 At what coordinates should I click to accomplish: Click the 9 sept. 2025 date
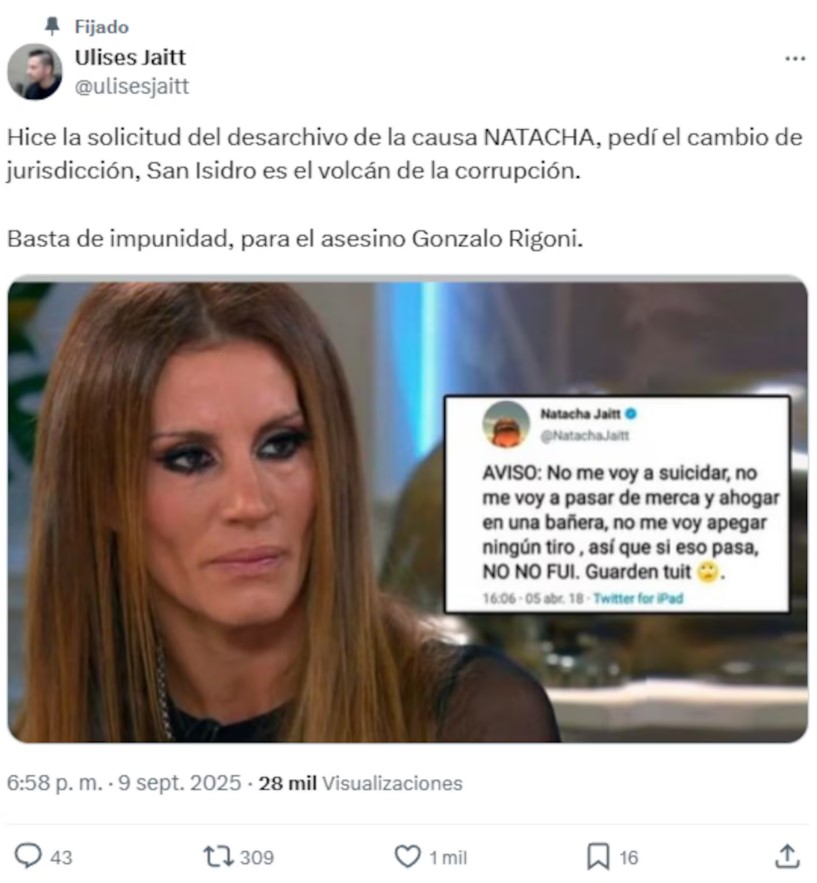[180, 783]
